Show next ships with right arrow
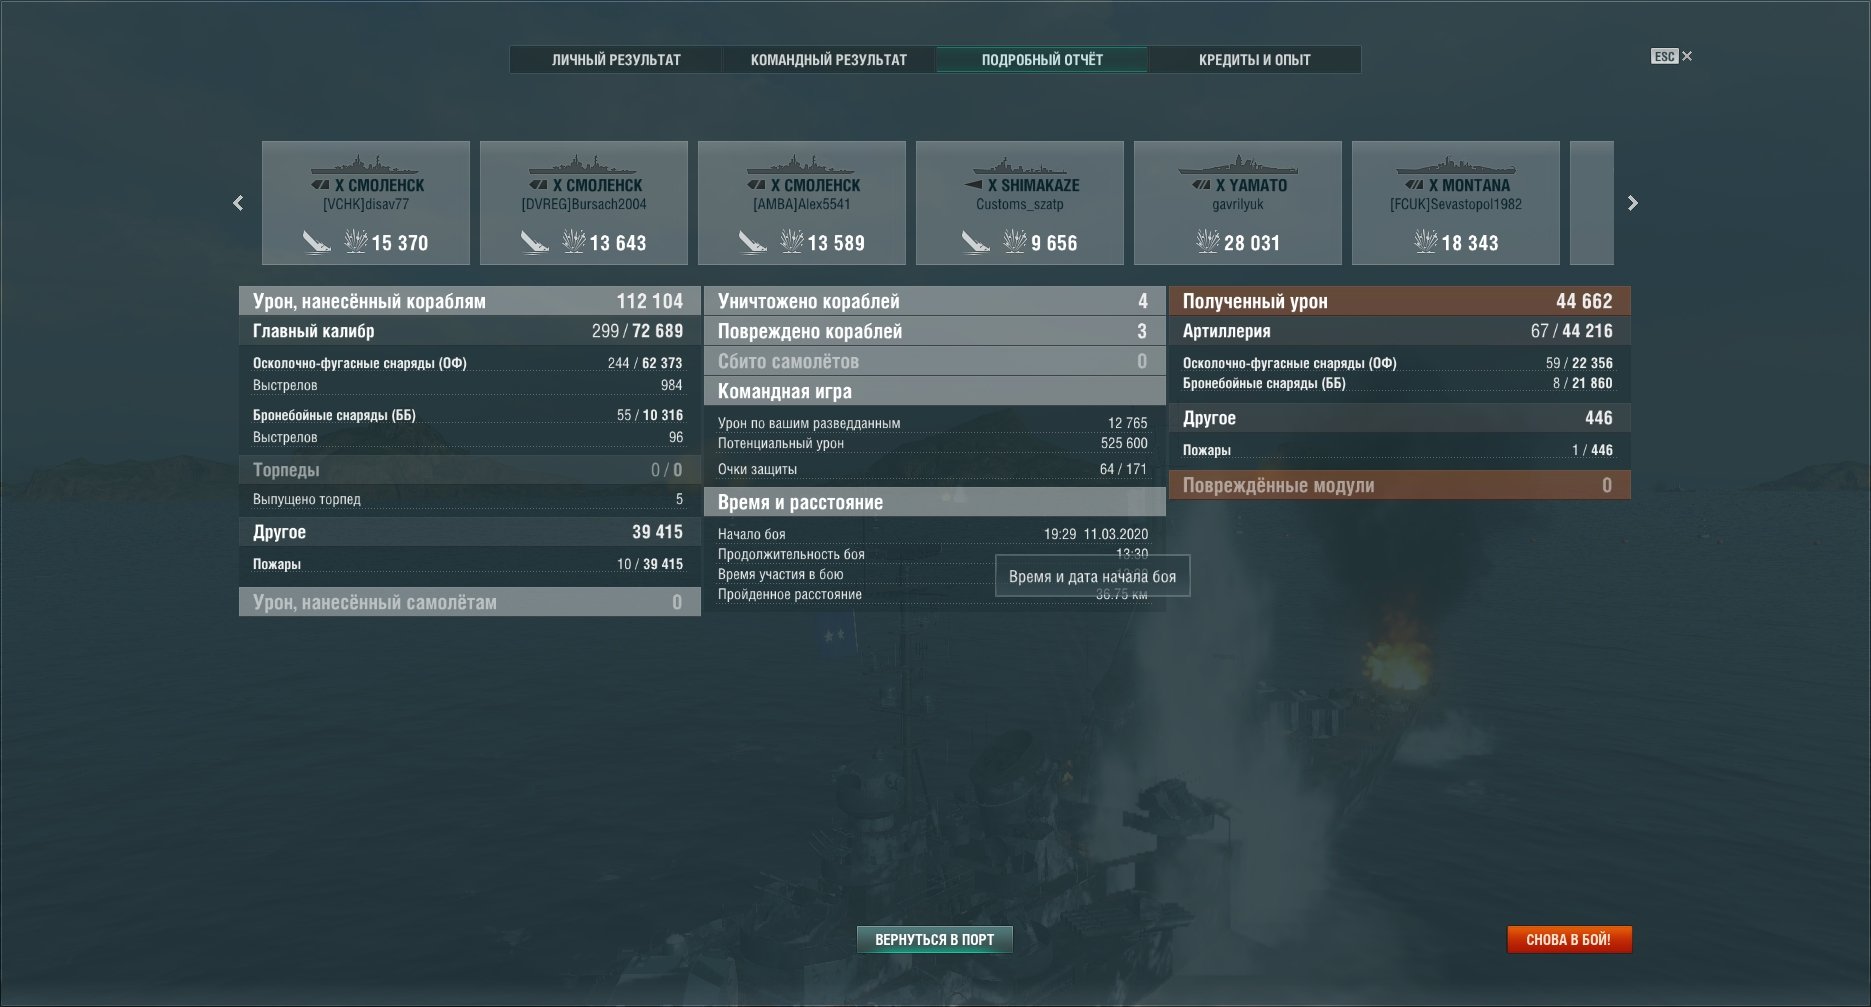This screenshot has height=1007, width=1871. point(1633,203)
